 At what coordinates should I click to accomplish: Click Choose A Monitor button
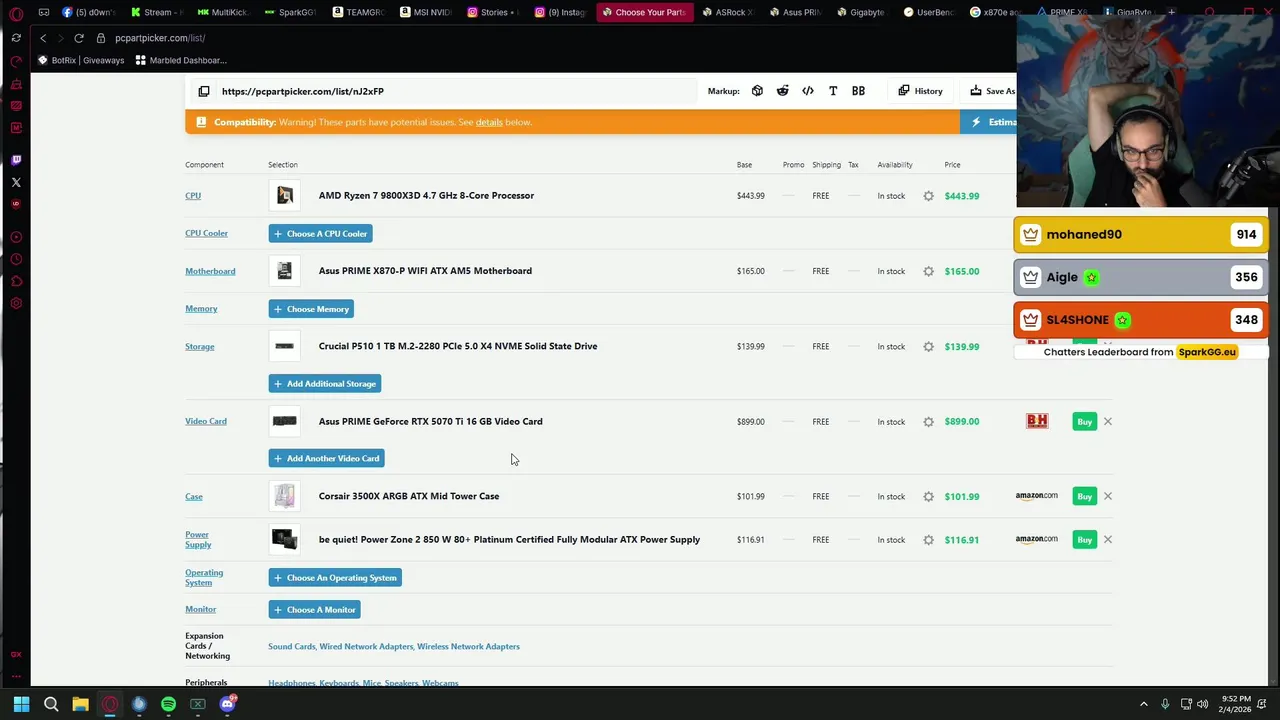314,610
